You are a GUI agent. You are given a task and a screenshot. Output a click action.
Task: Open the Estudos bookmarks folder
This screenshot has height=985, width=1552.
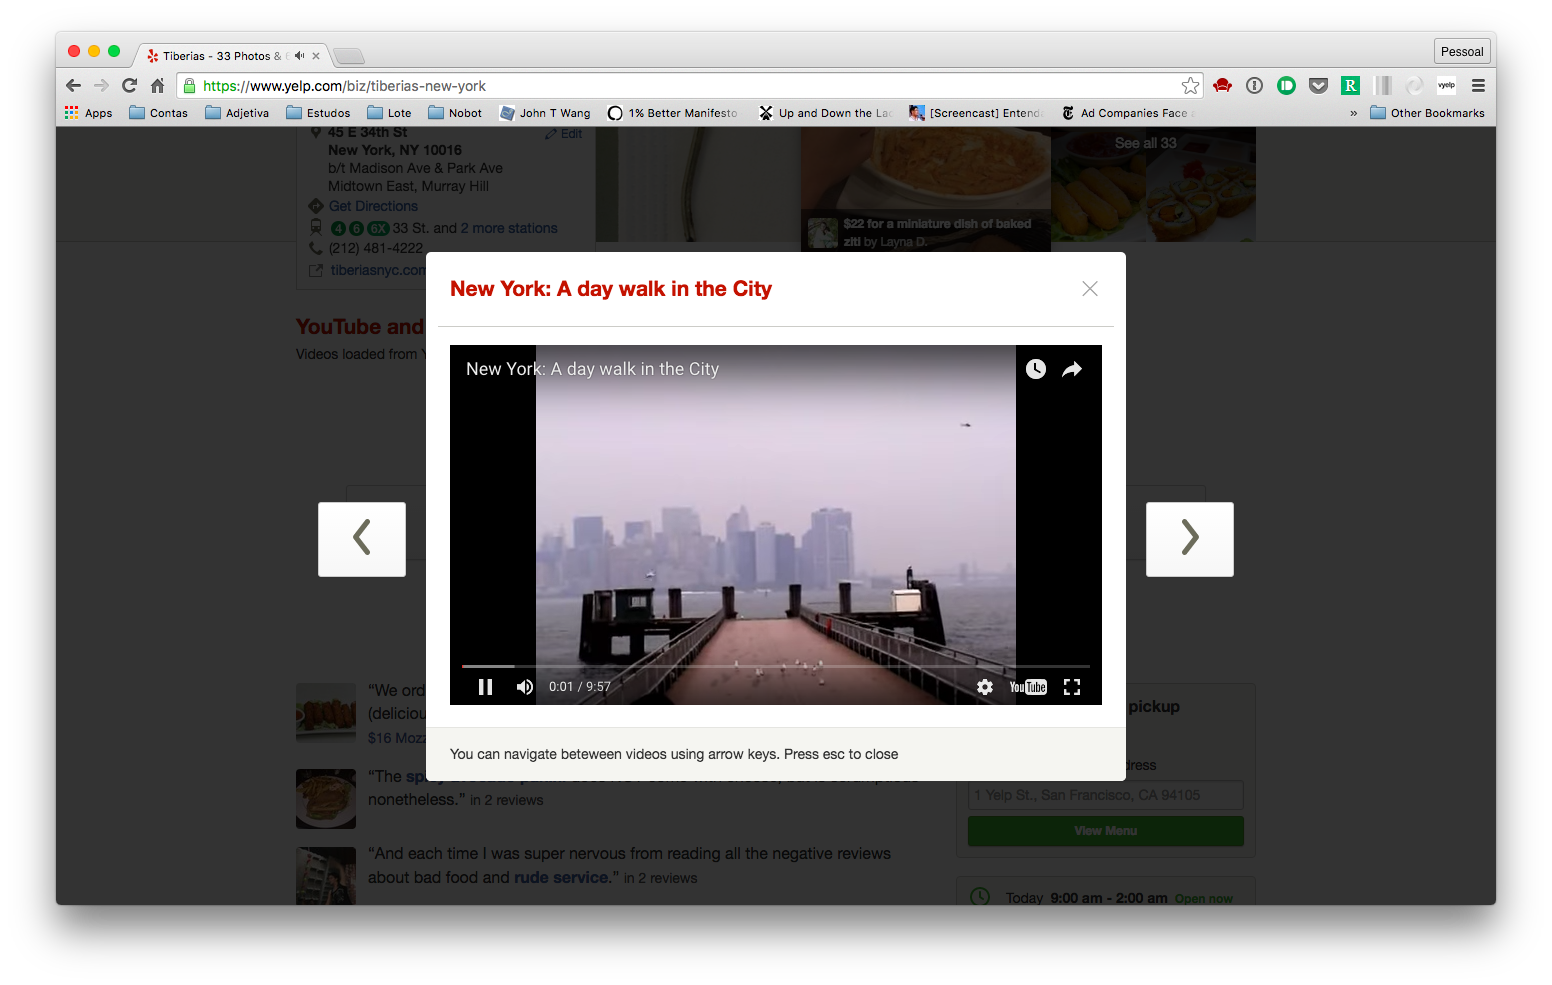pyautogui.click(x=318, y=113)
